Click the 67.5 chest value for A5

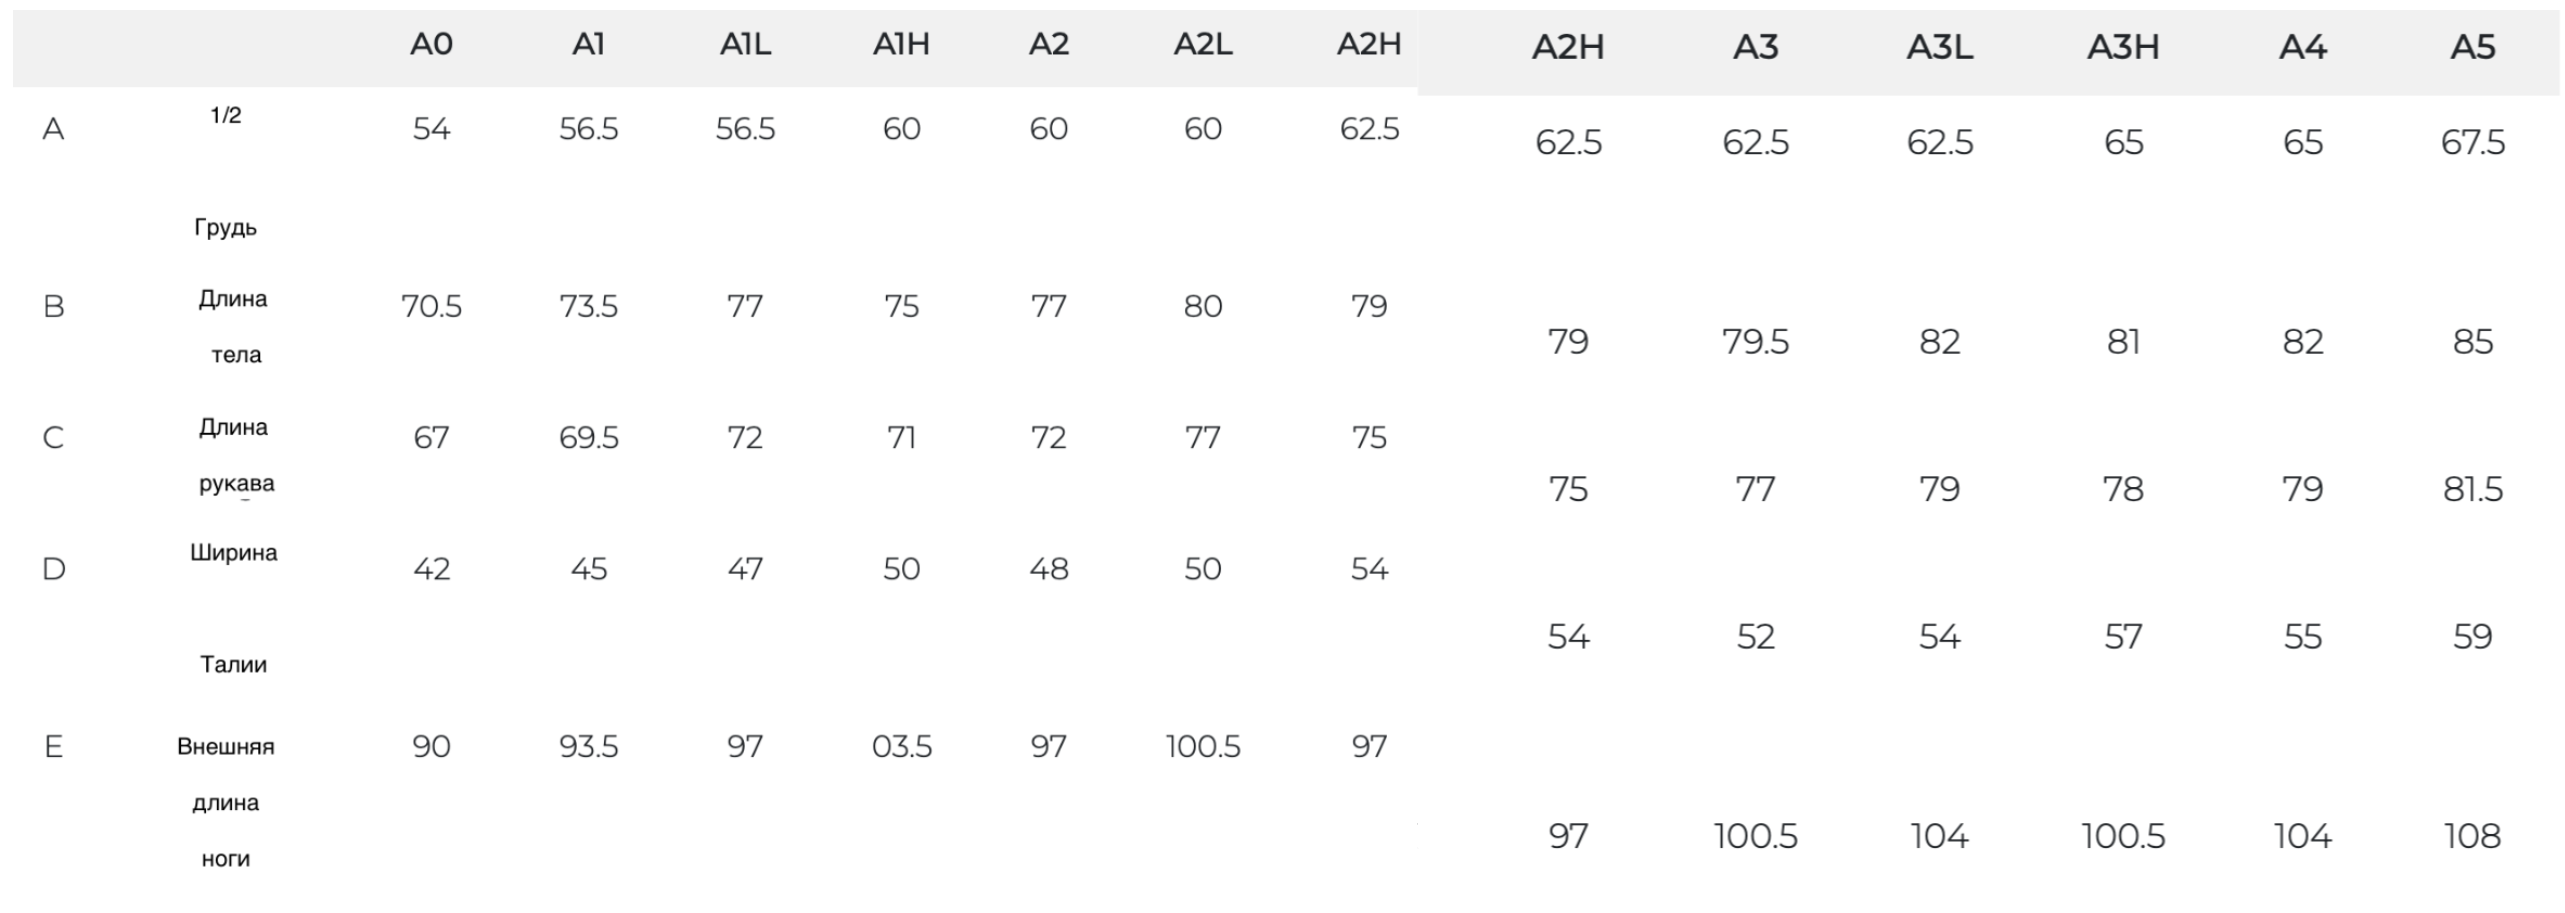(x=2472, y=143)
